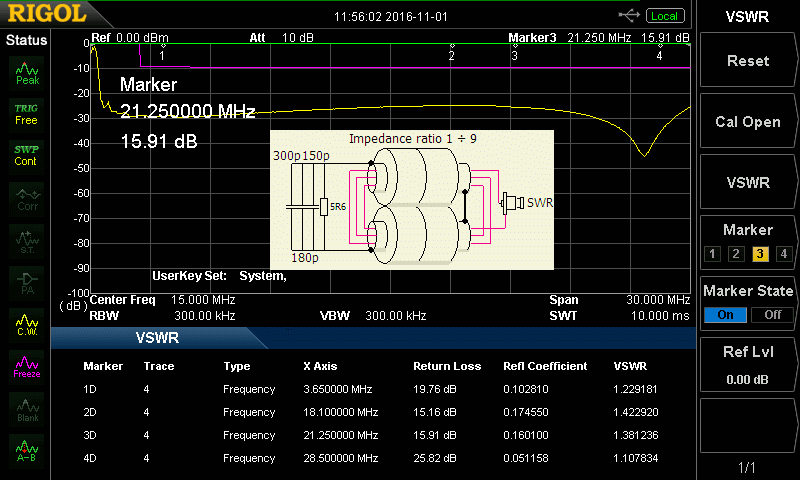This screenshot has height=480, width=800.
Task: Click the Peak status icon
Action: click(27, 72)
